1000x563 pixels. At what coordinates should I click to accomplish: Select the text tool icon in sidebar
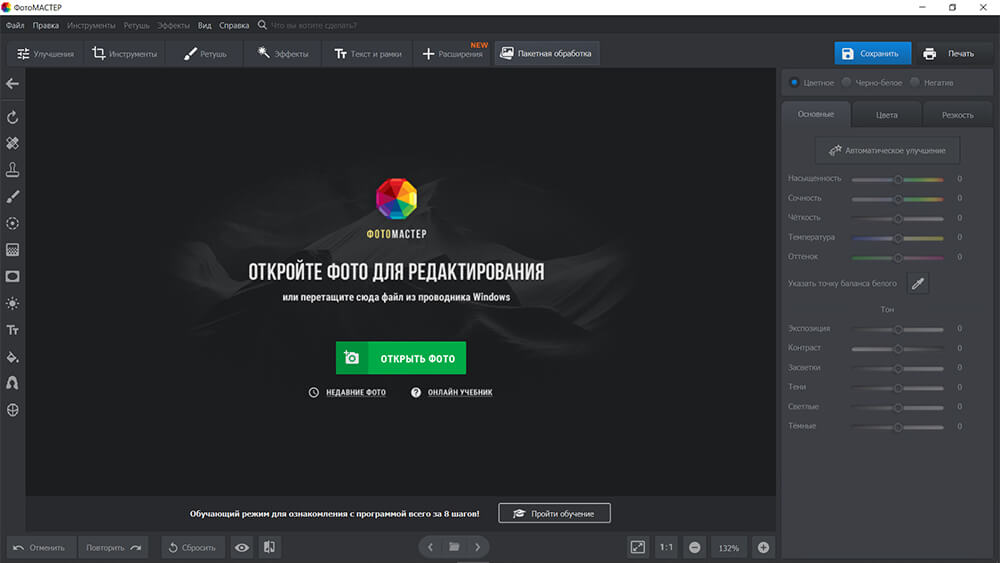(12, 330)
